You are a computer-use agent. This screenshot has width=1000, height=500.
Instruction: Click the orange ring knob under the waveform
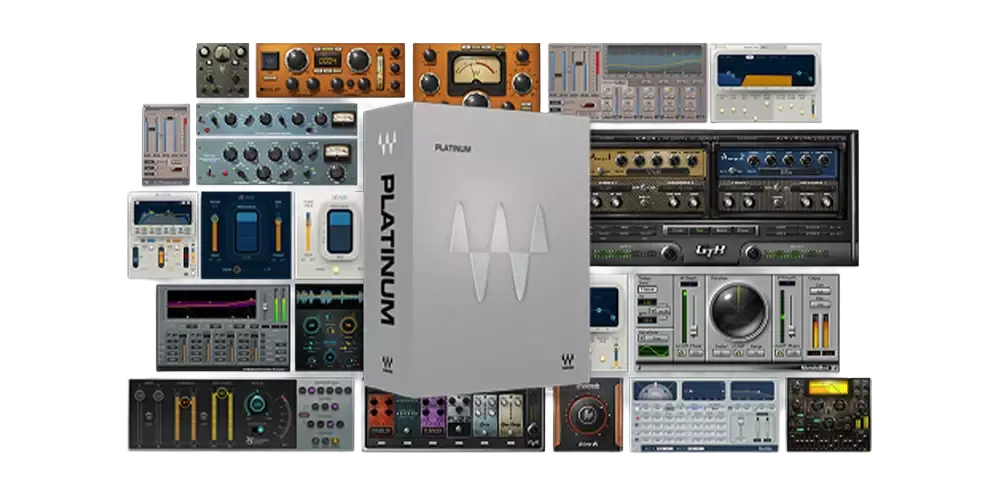348,325
